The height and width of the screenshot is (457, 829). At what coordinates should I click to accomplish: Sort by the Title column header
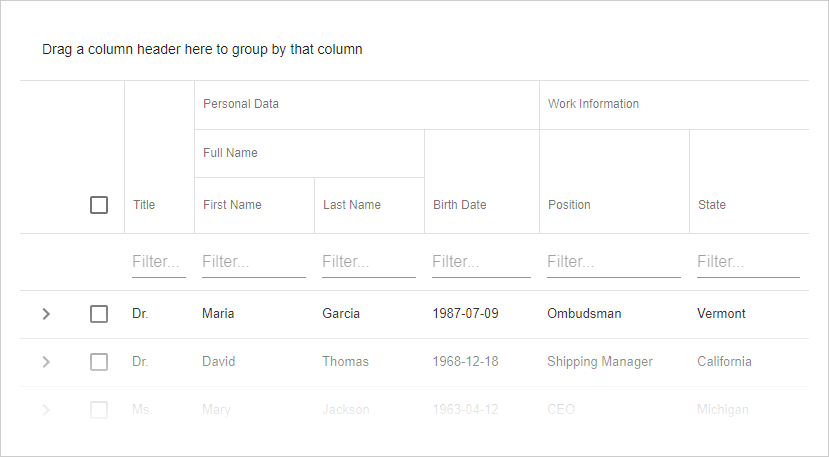click(x=145, y=205)
